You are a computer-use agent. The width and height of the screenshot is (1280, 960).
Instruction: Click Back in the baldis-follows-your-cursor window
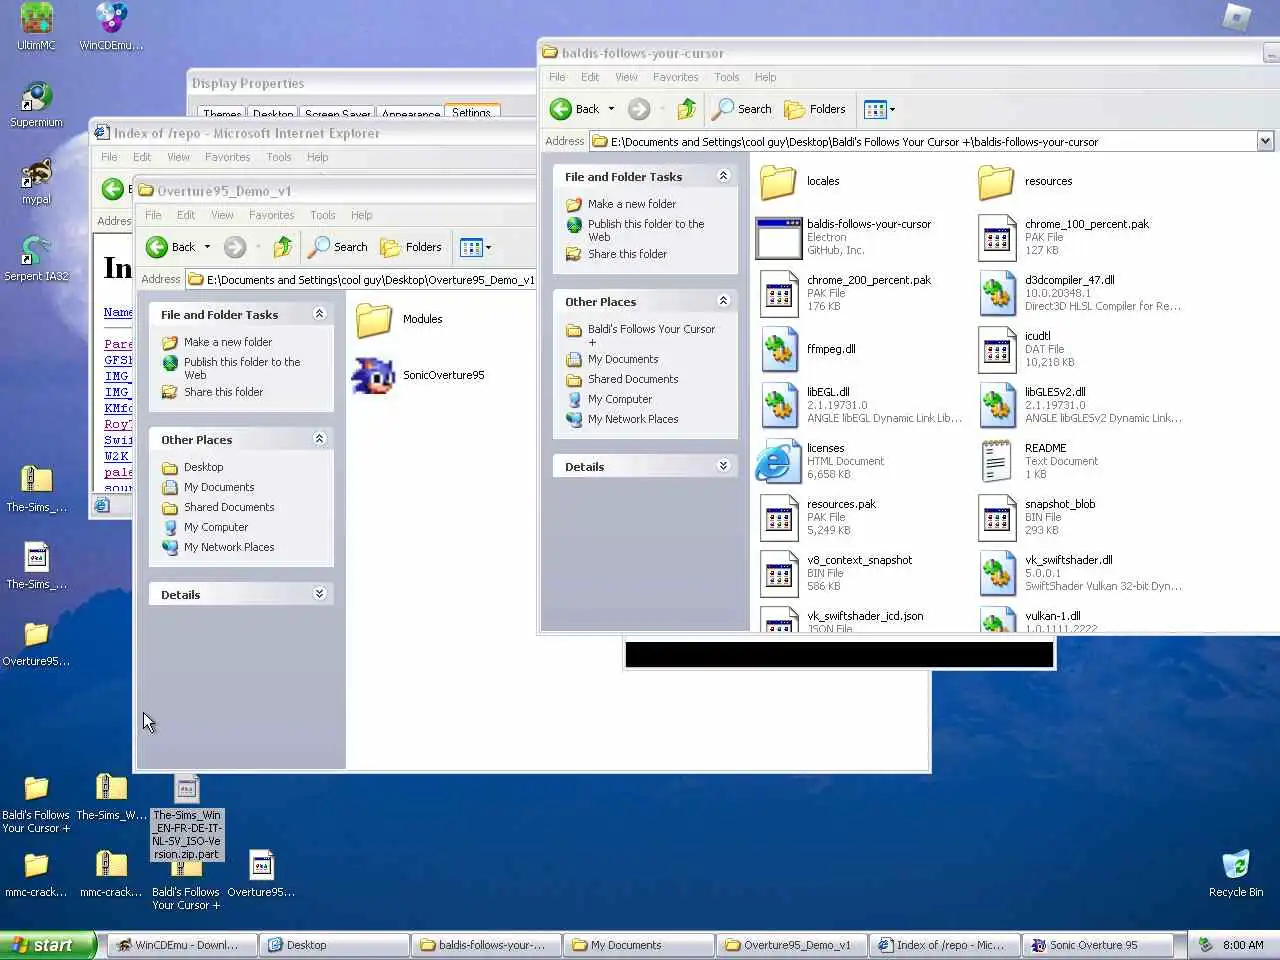pos(576,109)
